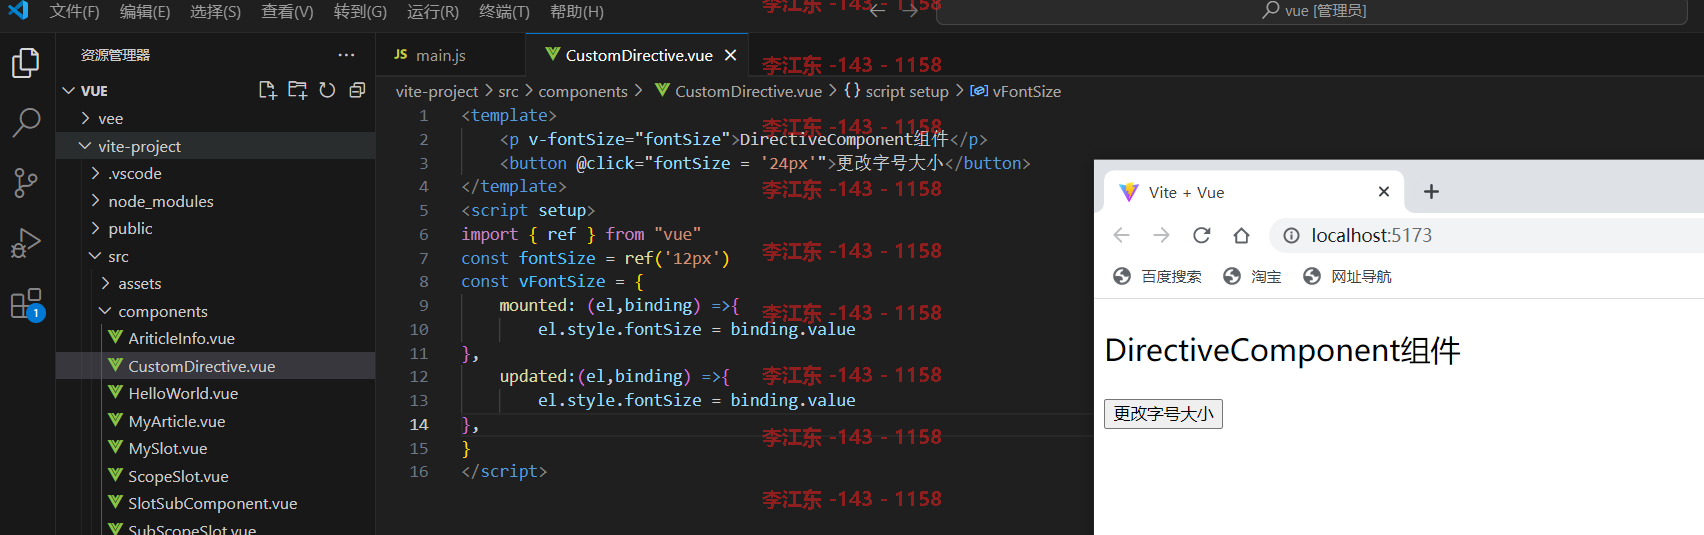Open the Search view in activity bar
This screenshot has width=1704, height=535.
coord(26,123)
